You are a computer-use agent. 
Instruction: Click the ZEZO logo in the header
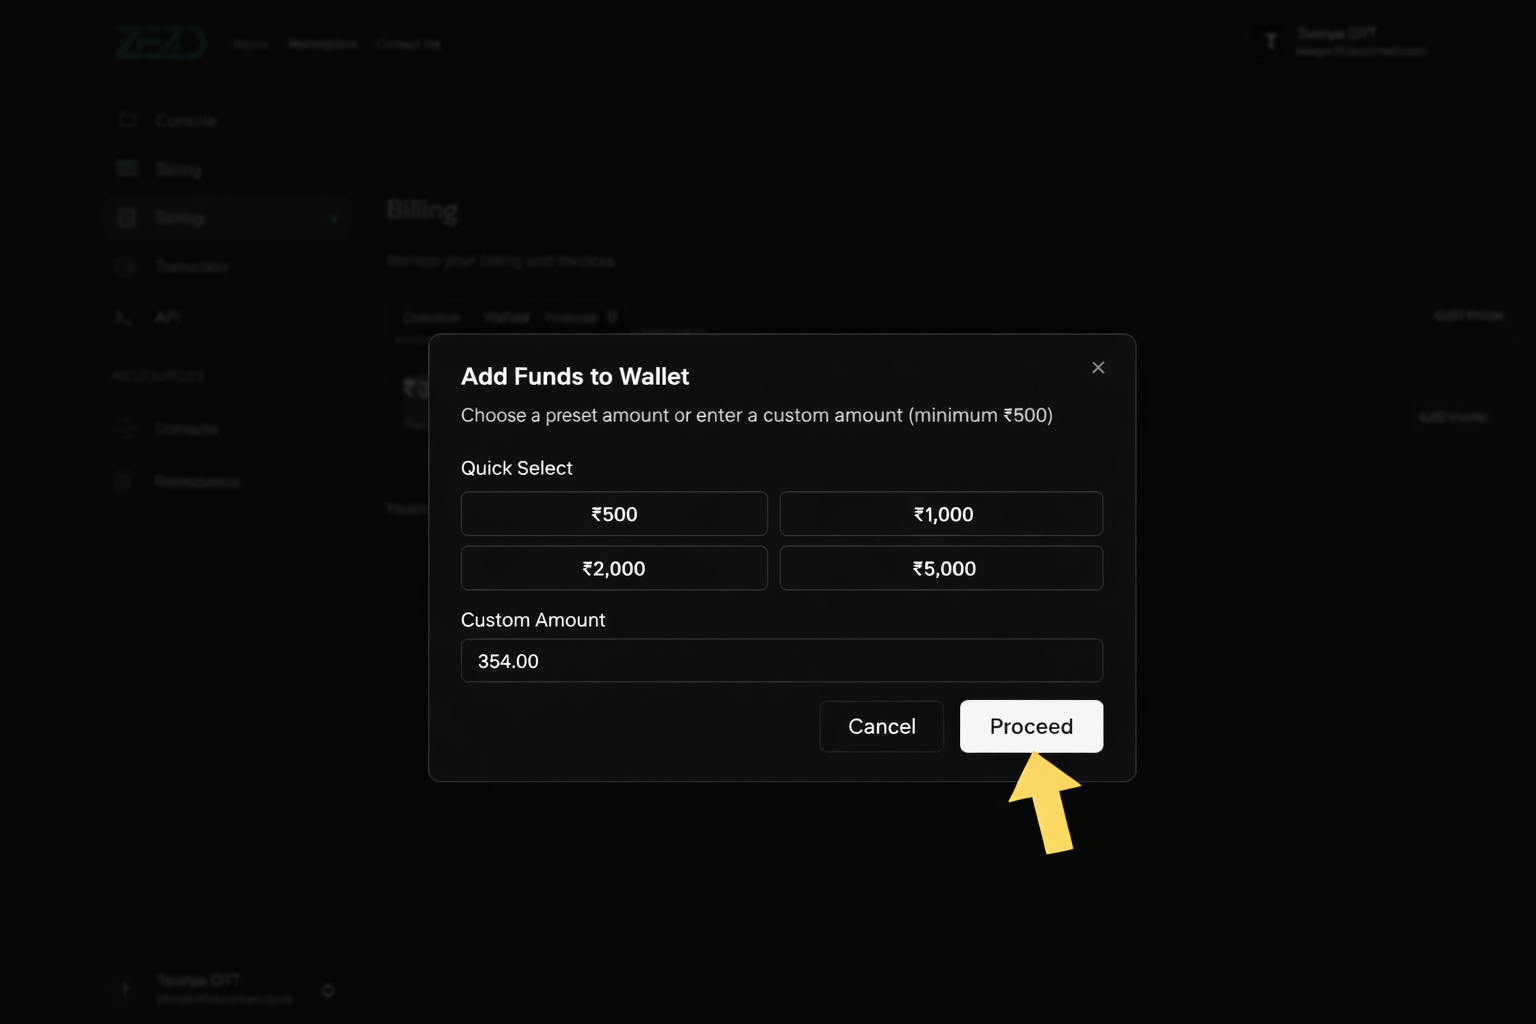click(x=160, y=42)
